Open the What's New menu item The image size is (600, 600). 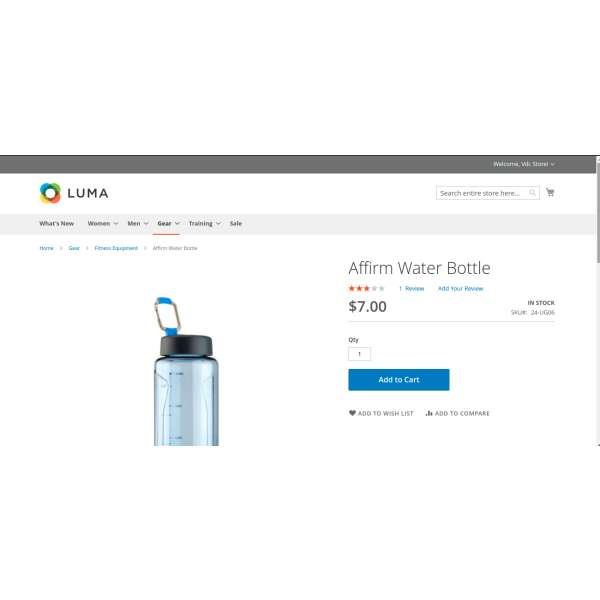[x=57, y=223]
